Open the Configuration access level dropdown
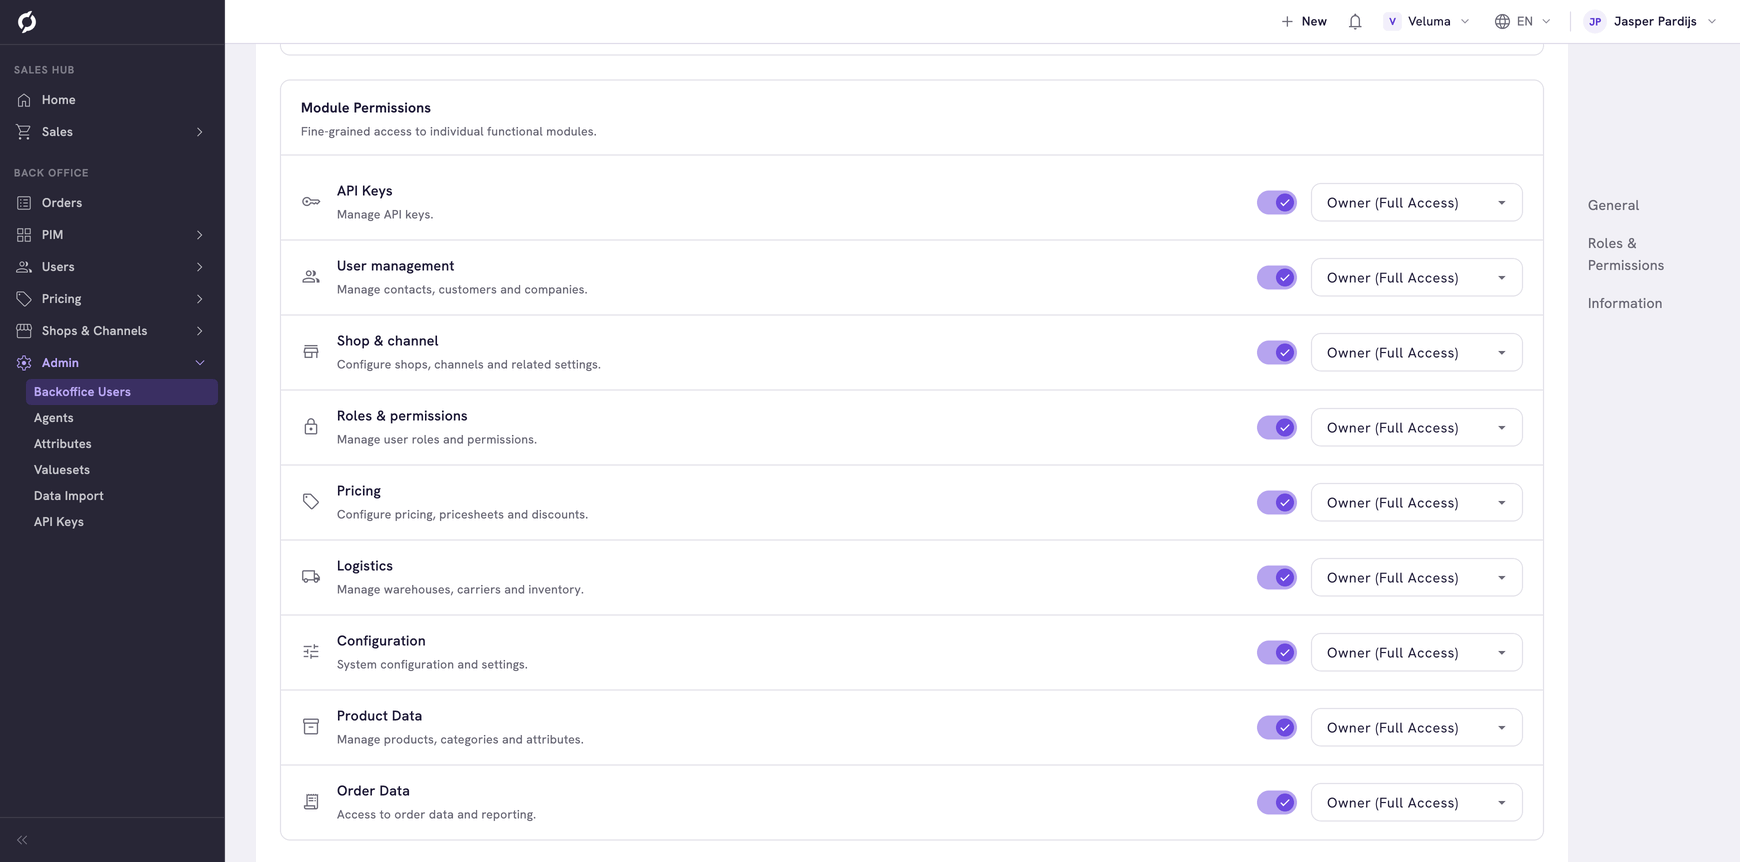The height and width of the screenshot is (862, 1740). [1416, 652]
